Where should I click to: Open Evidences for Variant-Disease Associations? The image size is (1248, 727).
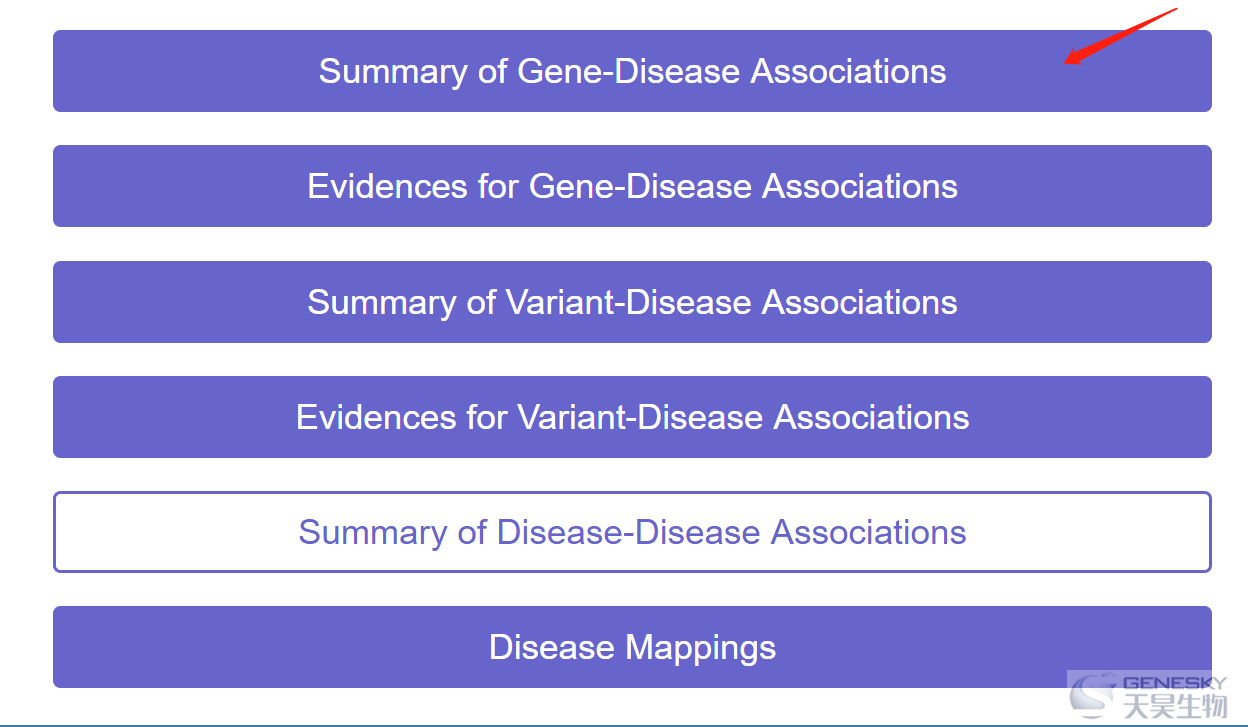(x=632, y=417)
